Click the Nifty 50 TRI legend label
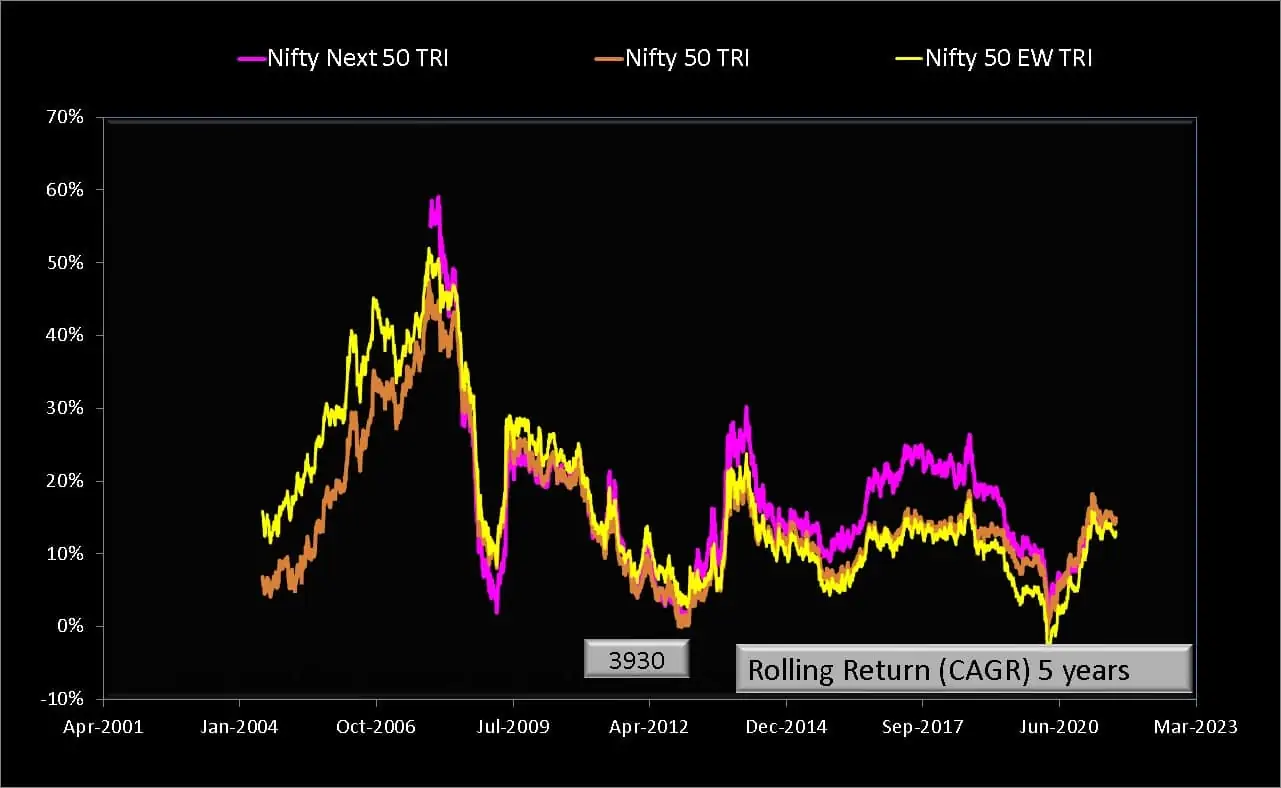This screenshot has width=1281, height=788. (687, 58)
